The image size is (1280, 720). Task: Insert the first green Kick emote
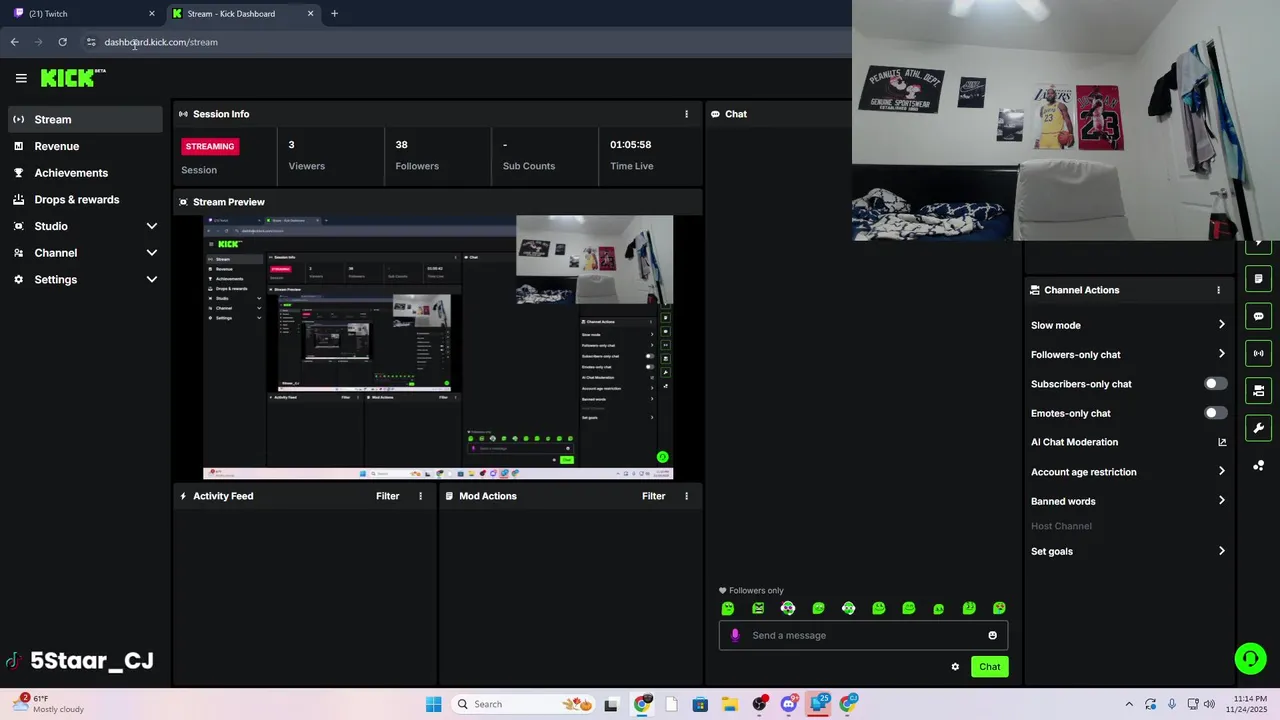pos(728,608)
